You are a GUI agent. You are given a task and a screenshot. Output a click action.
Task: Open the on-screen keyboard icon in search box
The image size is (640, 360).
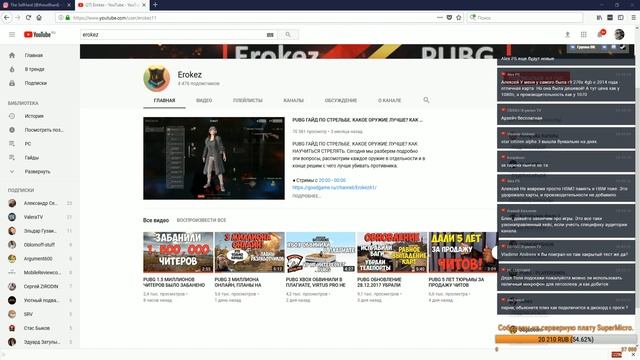pyautogui.click(x=270, y=35)
